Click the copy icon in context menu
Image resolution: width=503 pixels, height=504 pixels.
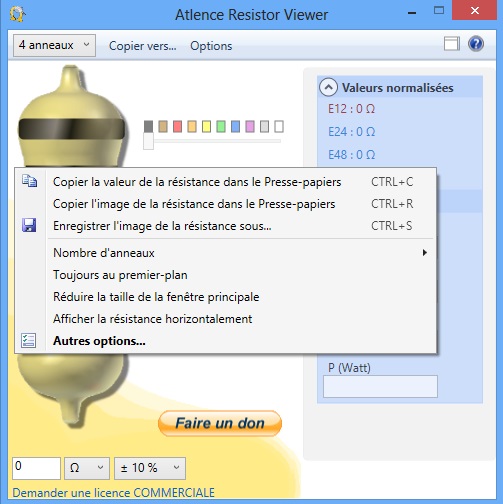[29, 181]
